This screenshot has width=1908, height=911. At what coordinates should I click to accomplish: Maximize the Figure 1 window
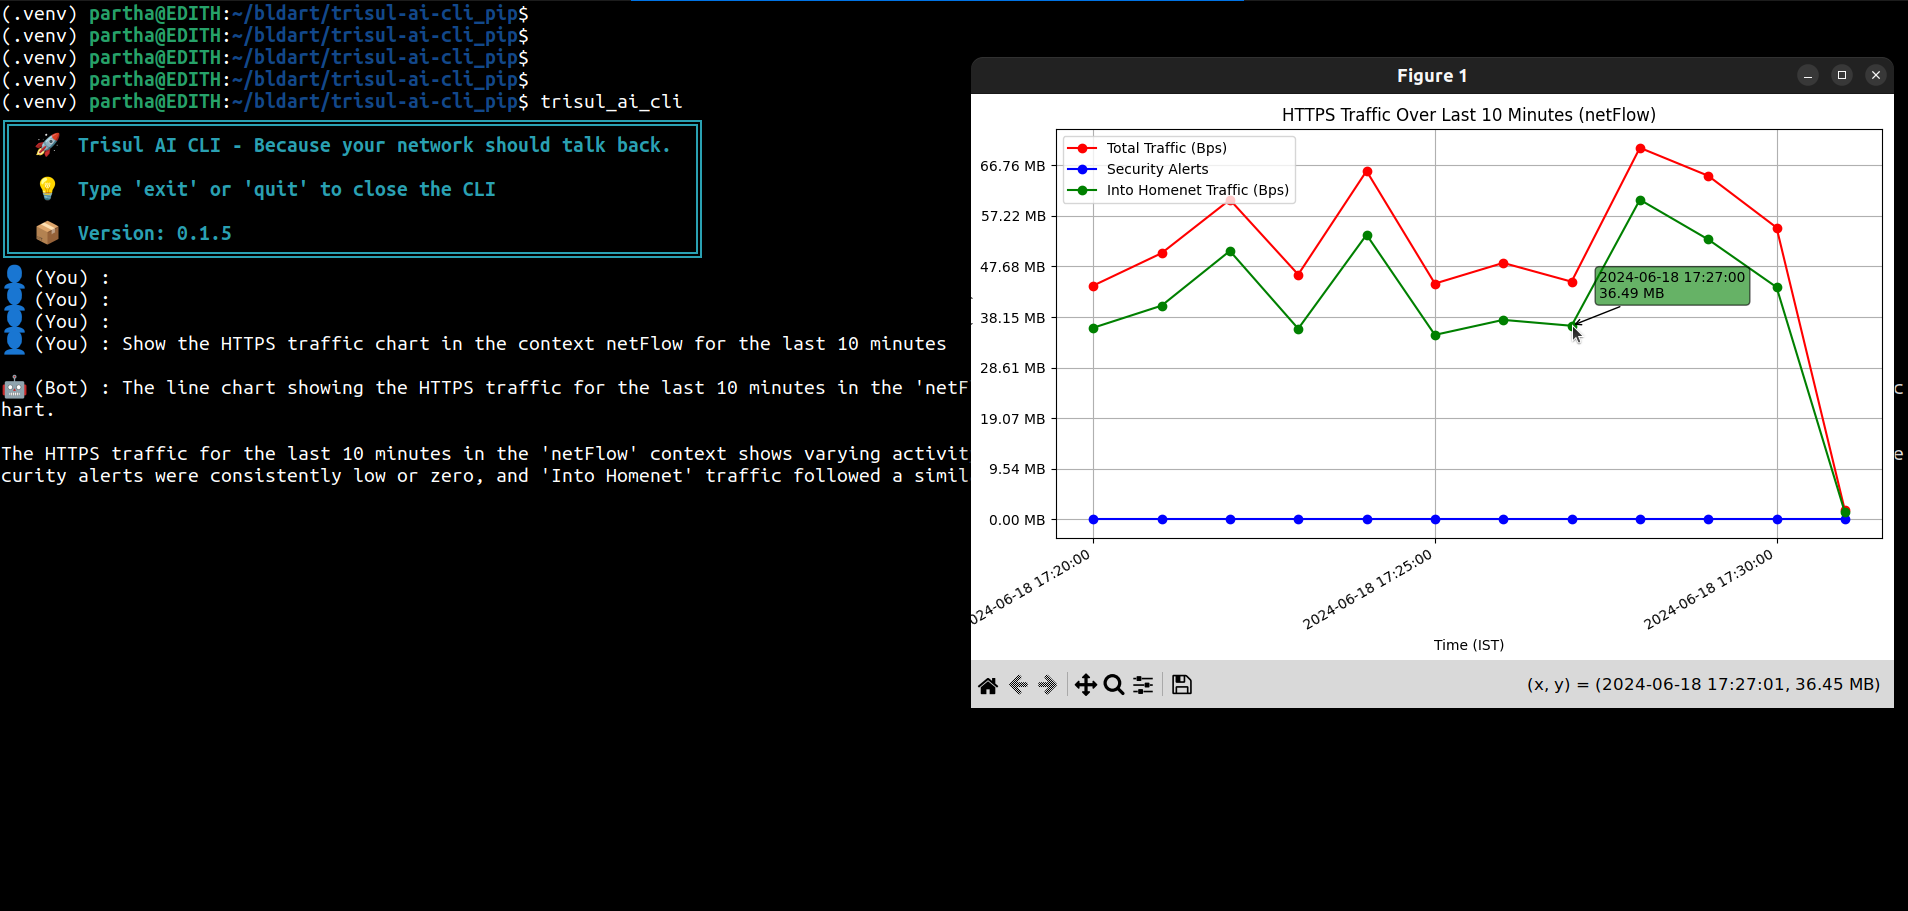pos(1842,75)
